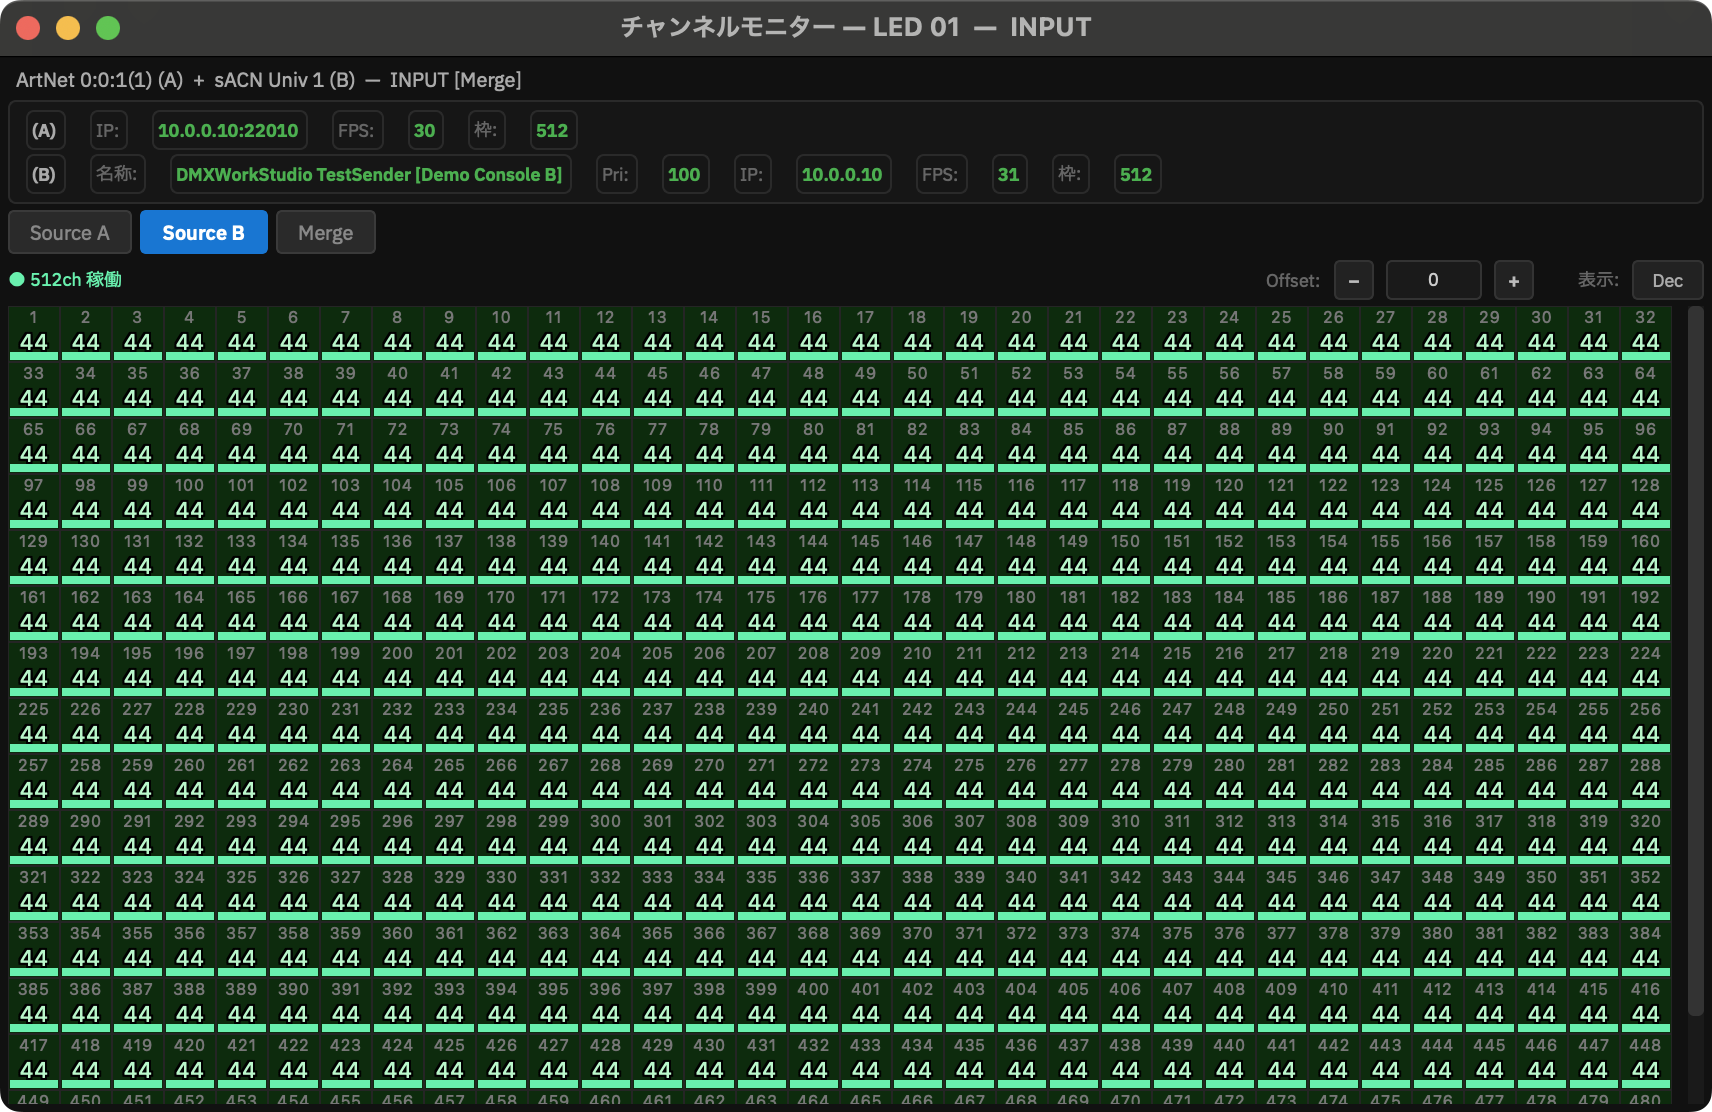Select the channel 352 cell
The width and height of the screenshot is (1712, 1112).
tap(1646, 893)
